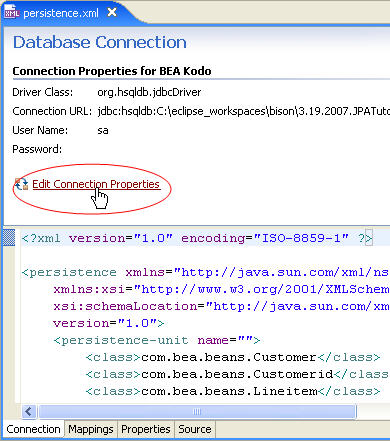Close the persistence.xml editor tab
This screenshot has width=390, height=441.
112,13
